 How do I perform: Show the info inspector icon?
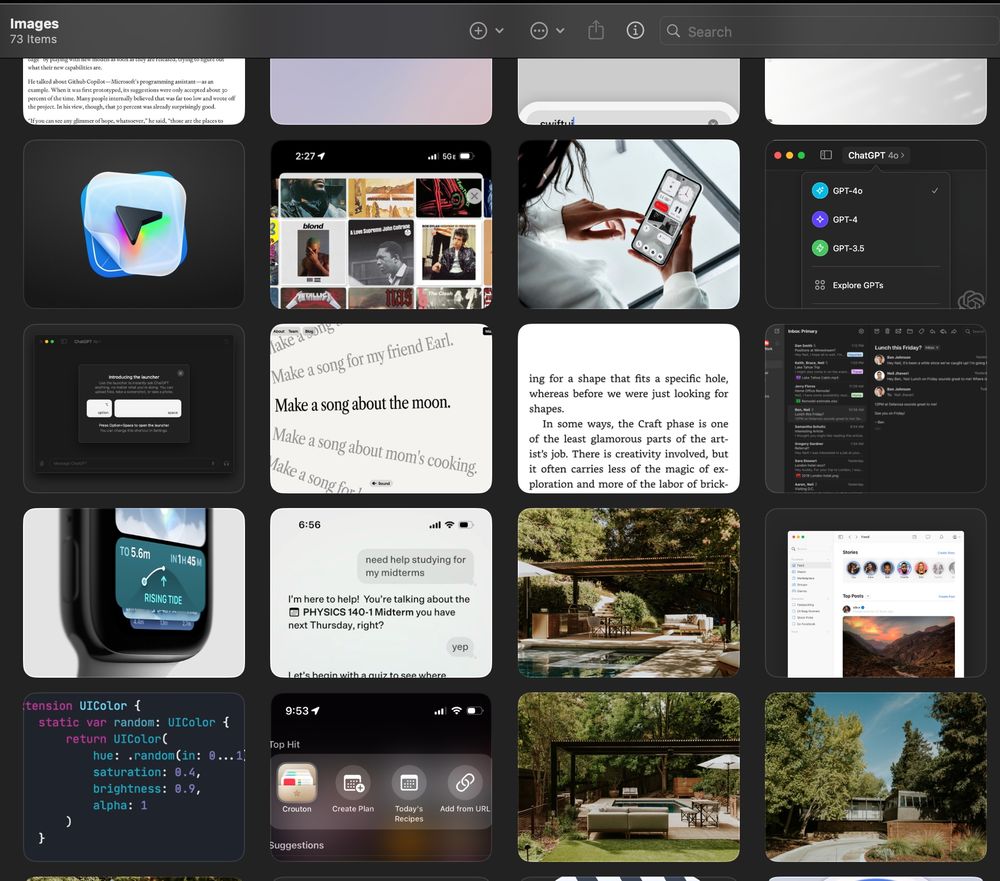tap(635, 31)
